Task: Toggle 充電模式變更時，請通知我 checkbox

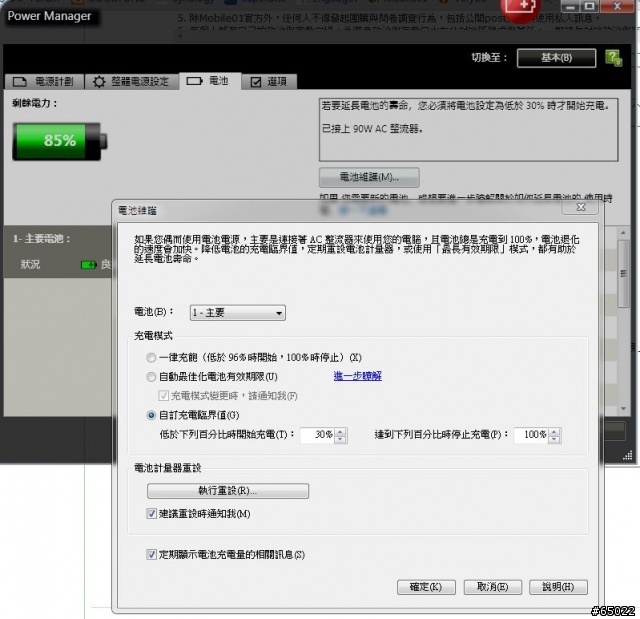Action: coord(163,395)
